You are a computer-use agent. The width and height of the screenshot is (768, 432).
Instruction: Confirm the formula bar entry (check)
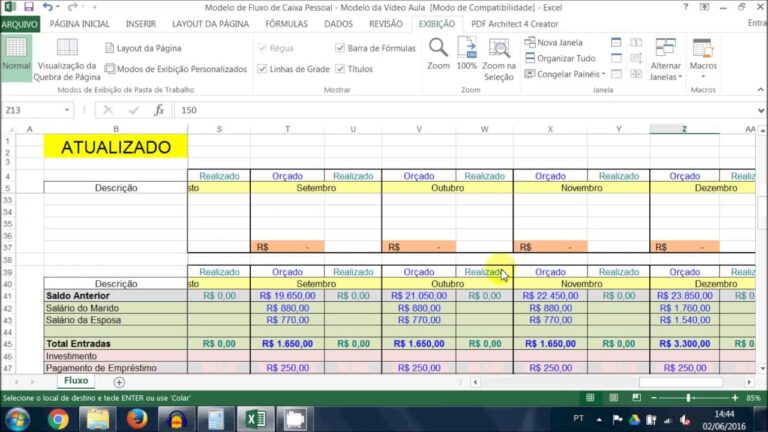pos(134,110)
